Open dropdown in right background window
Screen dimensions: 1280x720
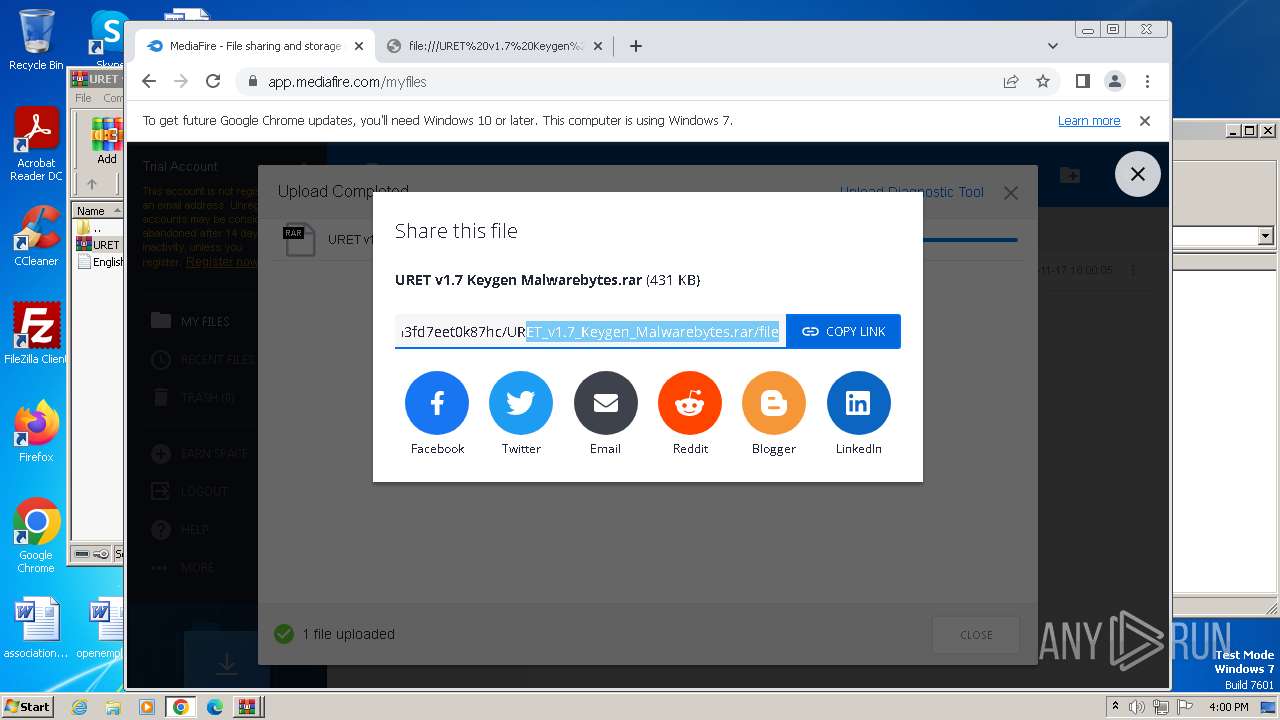[1265, 236]
